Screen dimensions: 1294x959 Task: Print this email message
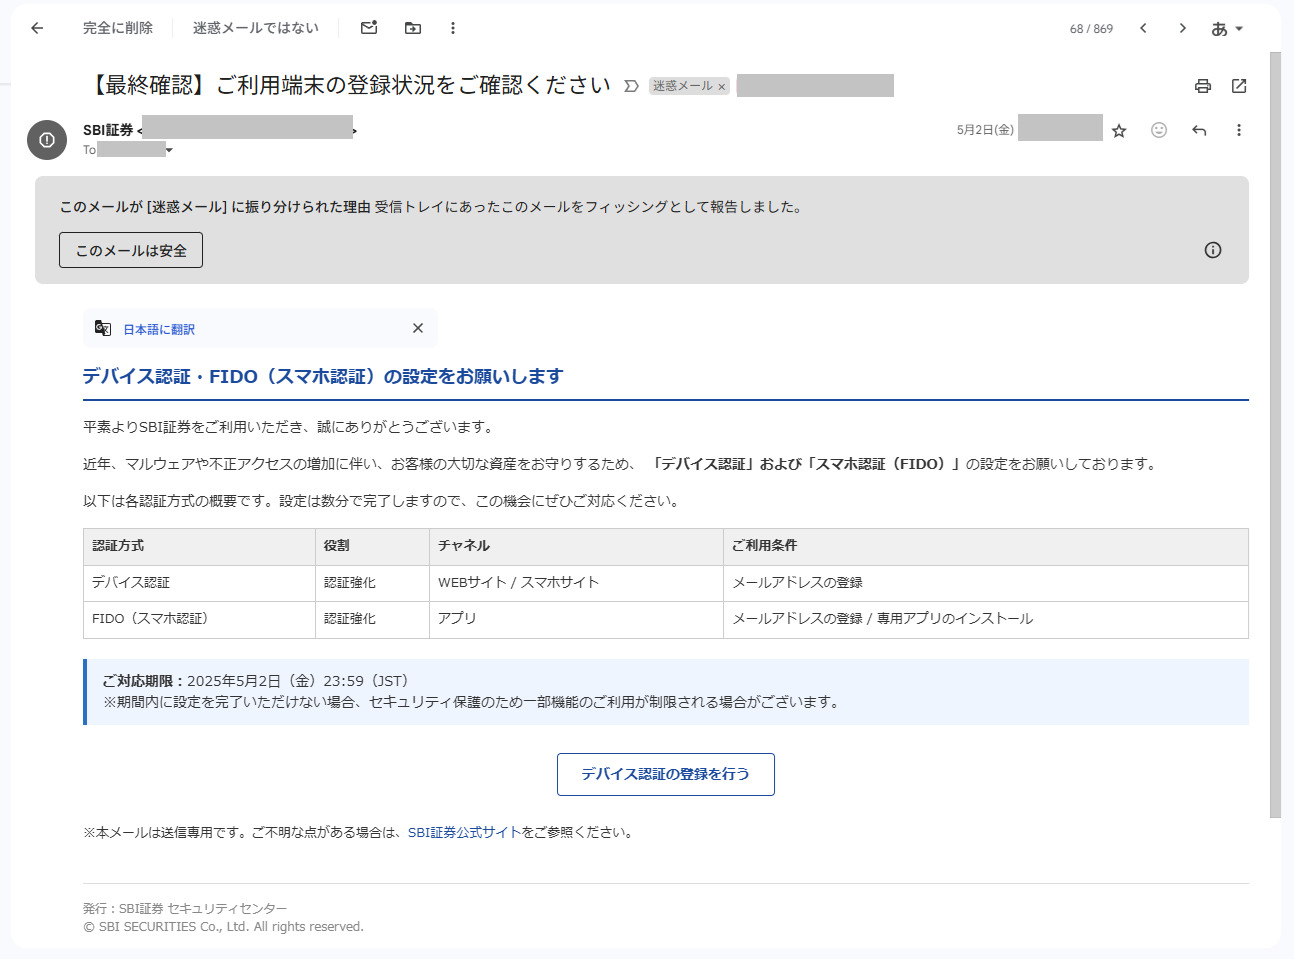(x=1203, y=86)
